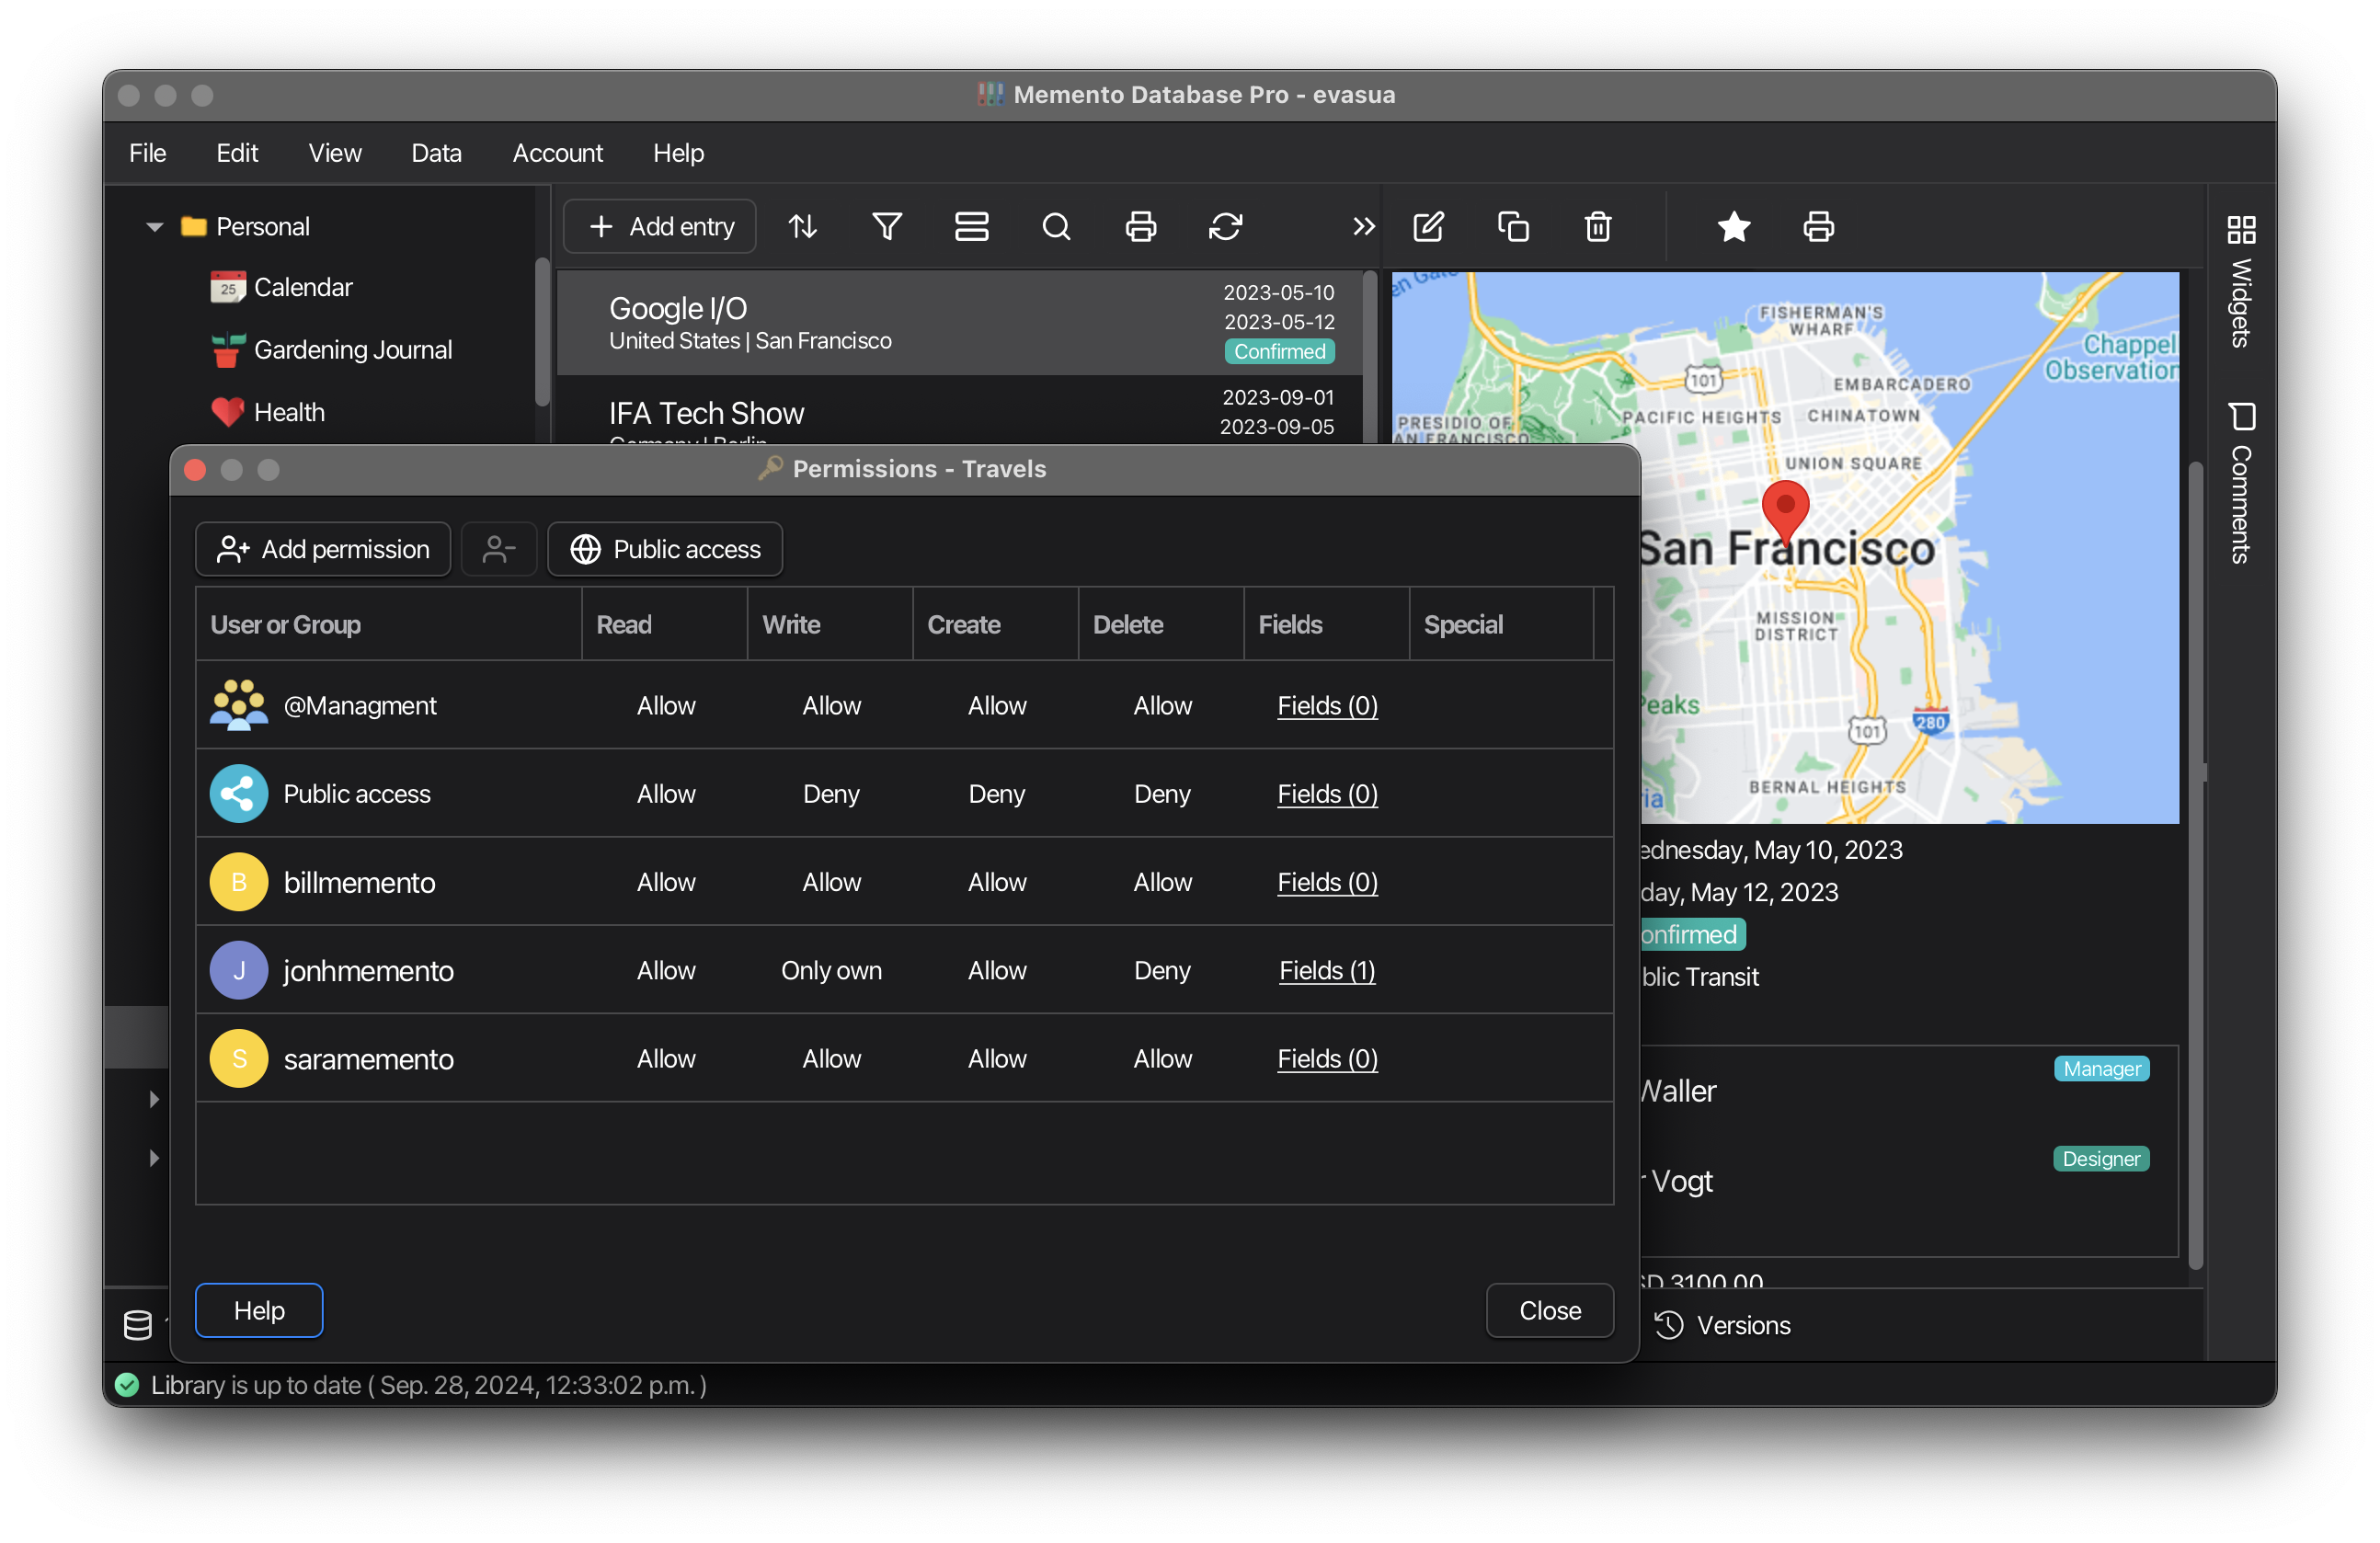Open Fields (1) settings for jonhmemento
2380x1543 pixels.
tap(1327, 969)
